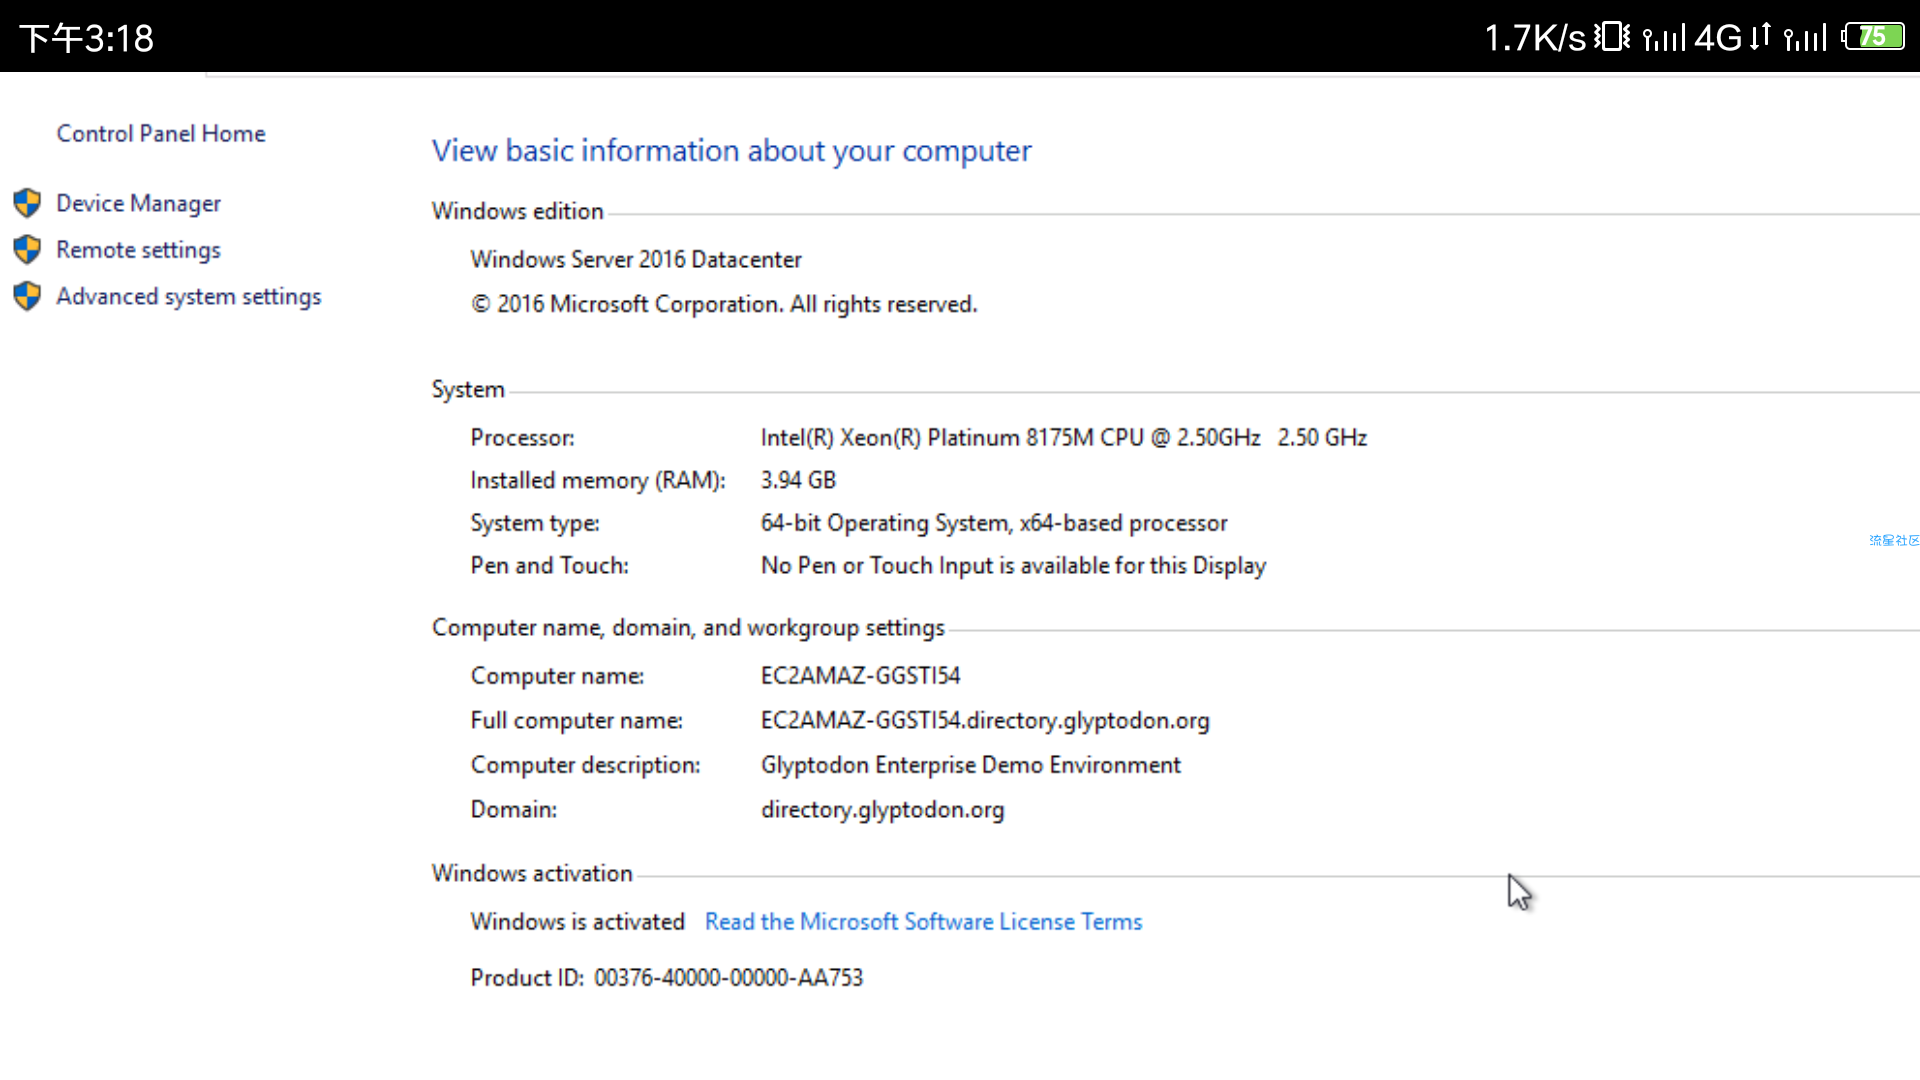This screenshot has height=1080, width=1920.
Task: Open the Control Panel Home link
Action: 161,133
